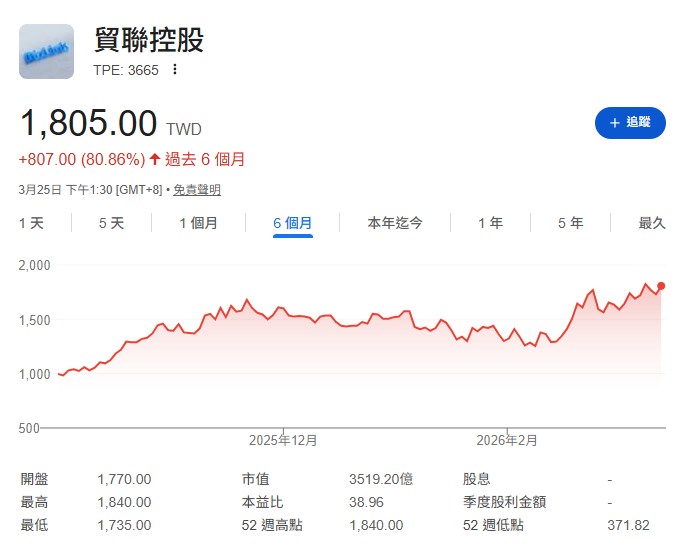The image size is (676, 555).
Task: Click the 2,000 y-axis label
Action: click(x=34, y=265)
